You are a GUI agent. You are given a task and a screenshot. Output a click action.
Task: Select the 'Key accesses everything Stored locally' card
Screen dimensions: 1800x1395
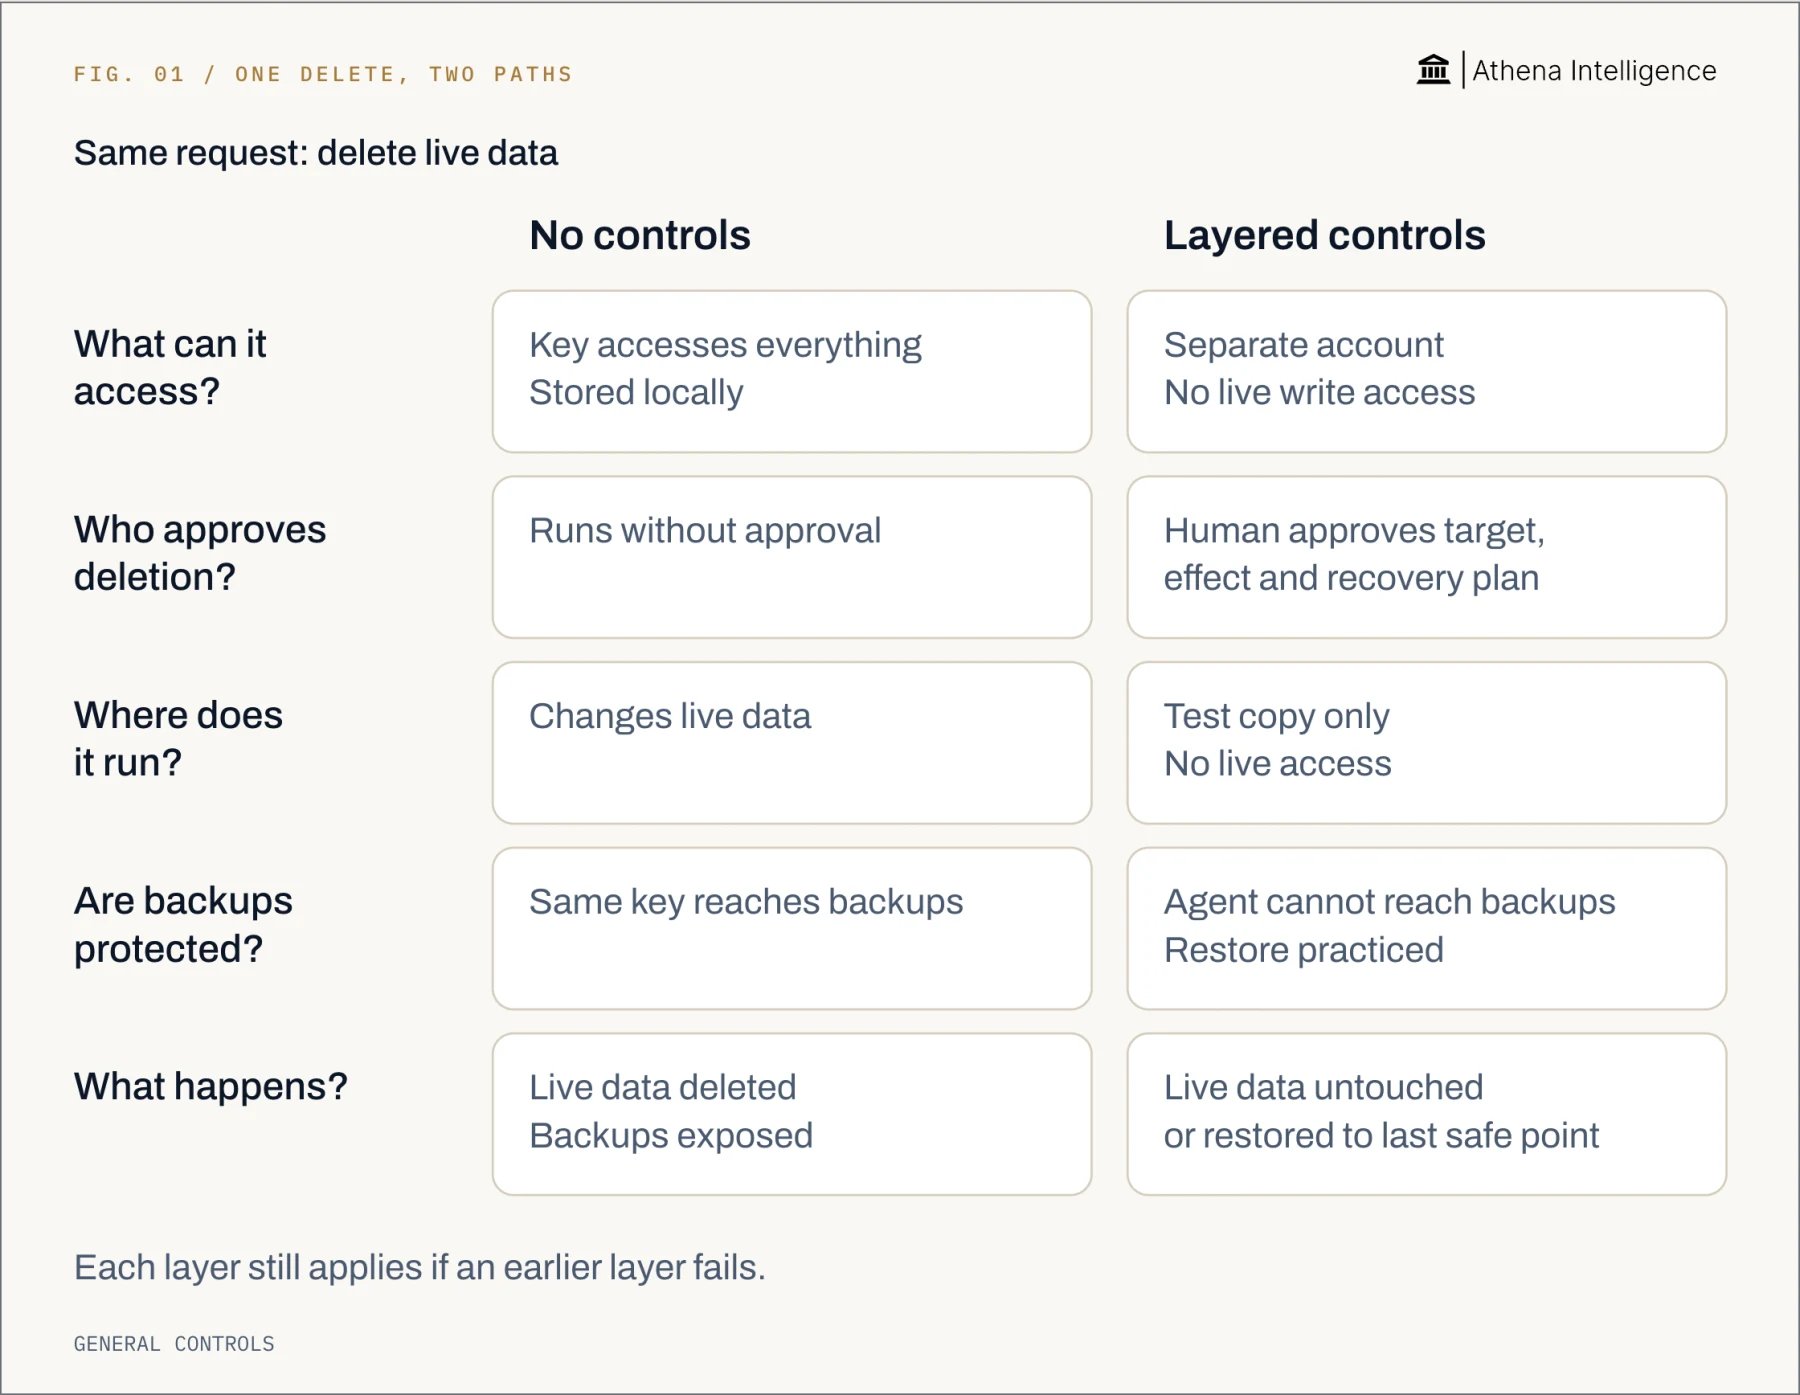coord(792,372)
